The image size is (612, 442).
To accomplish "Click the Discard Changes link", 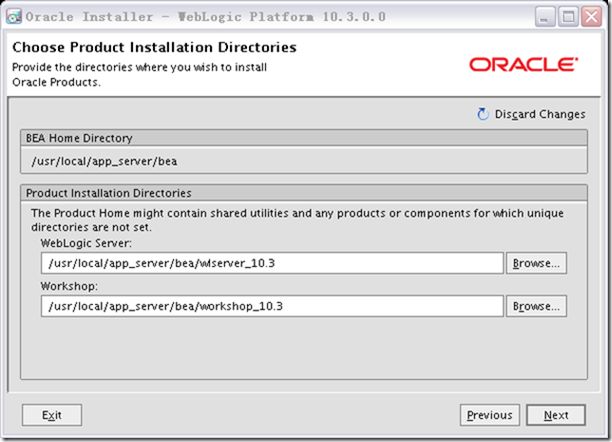I will (540, 114).
